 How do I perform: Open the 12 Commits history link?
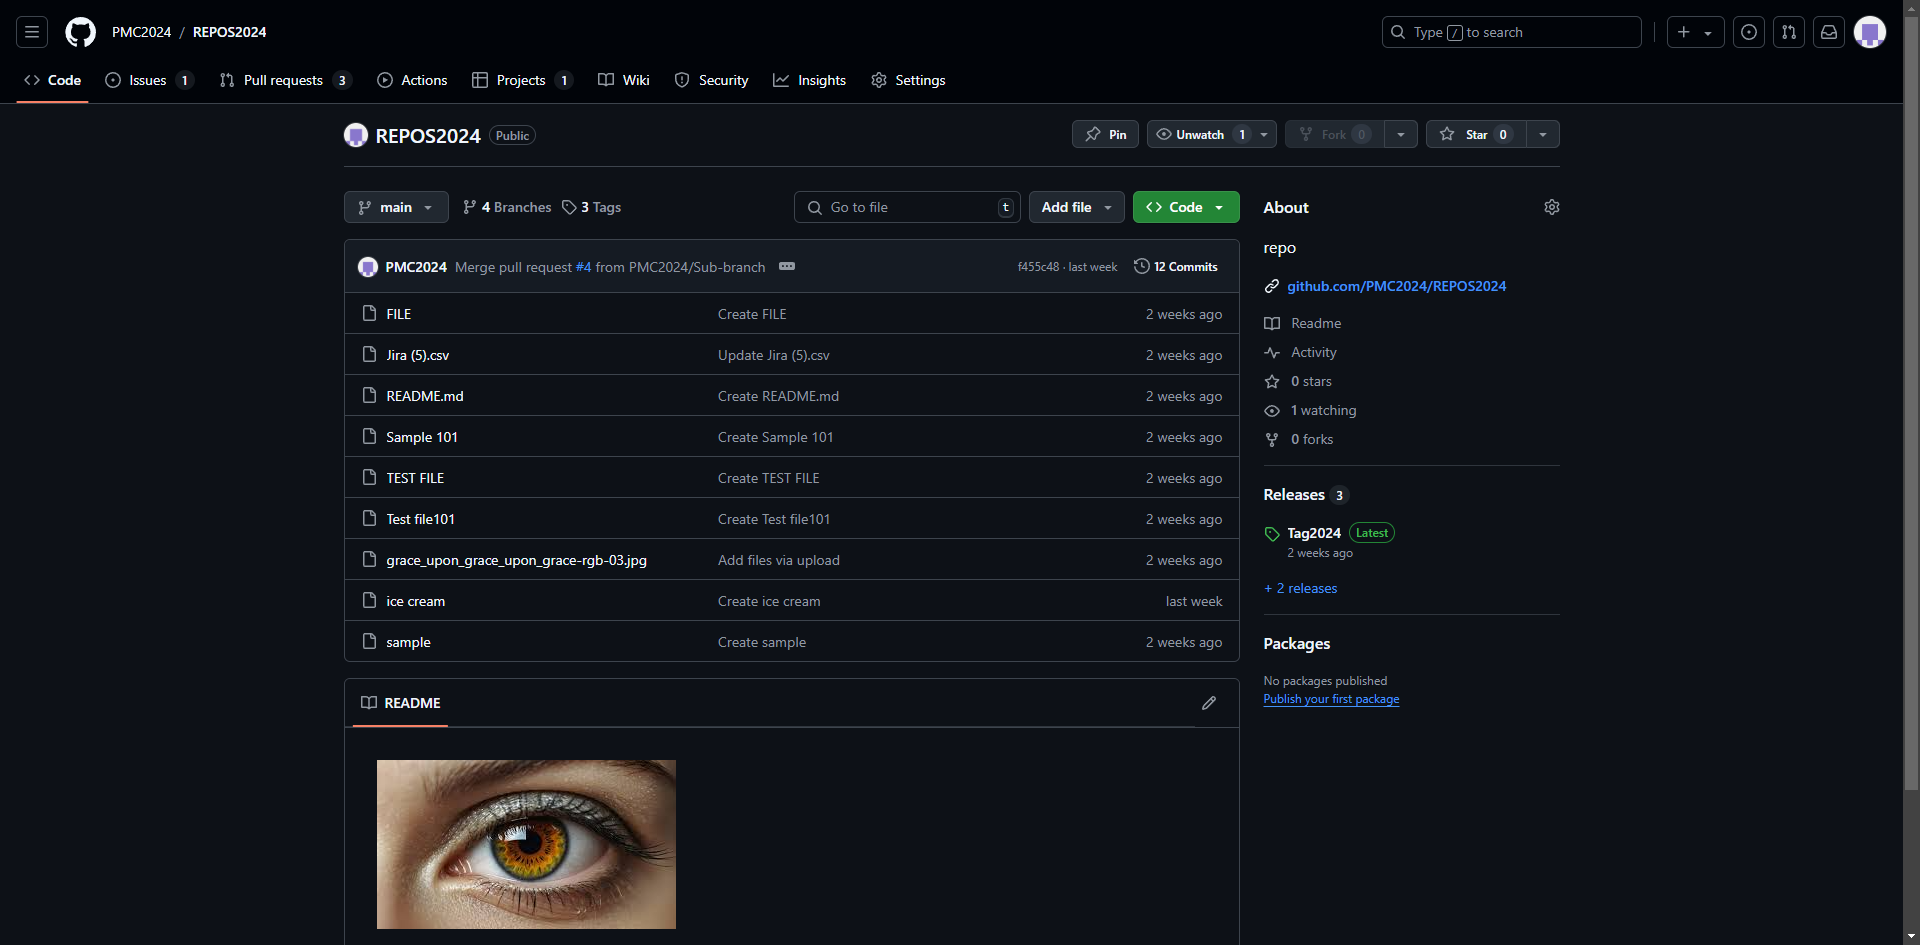click(x=1176, y=266)
